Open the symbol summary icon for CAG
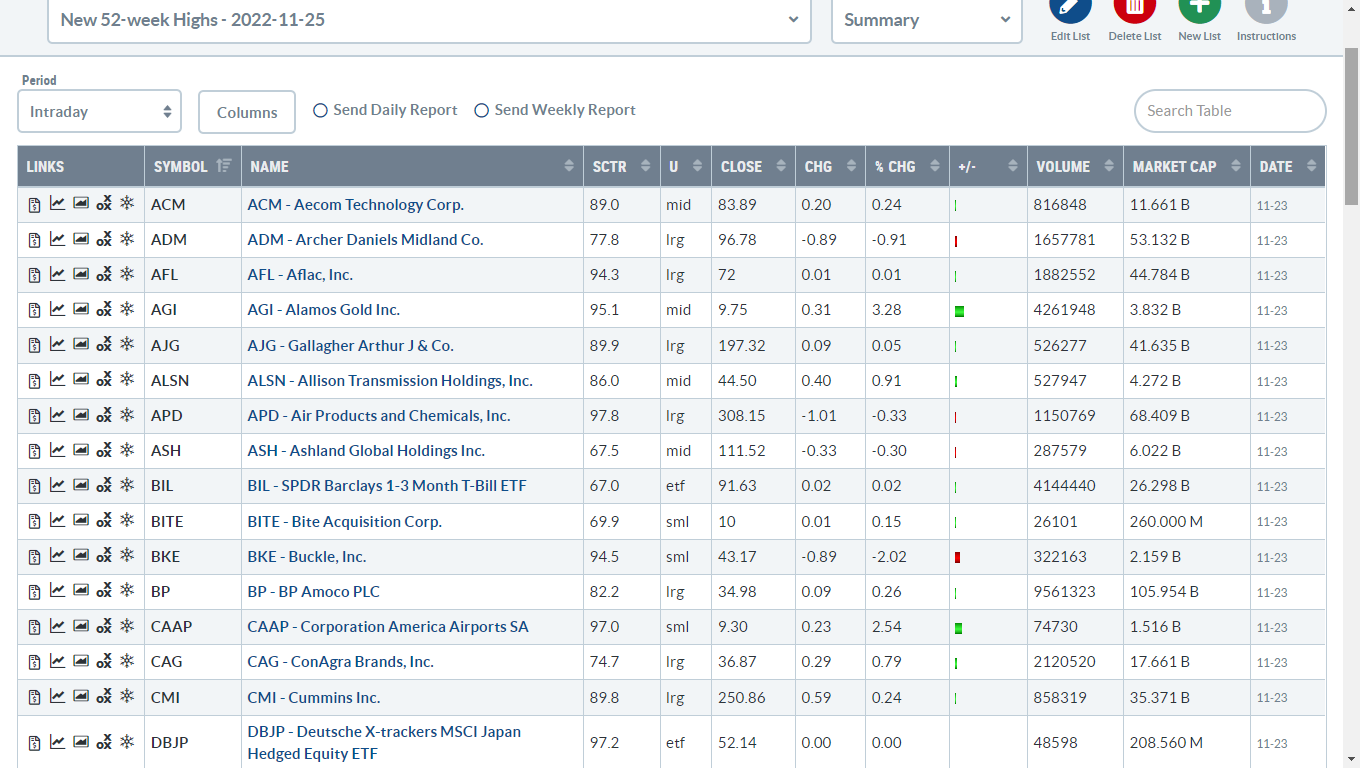The image size is (1360, 768). (x=34, y=663)
